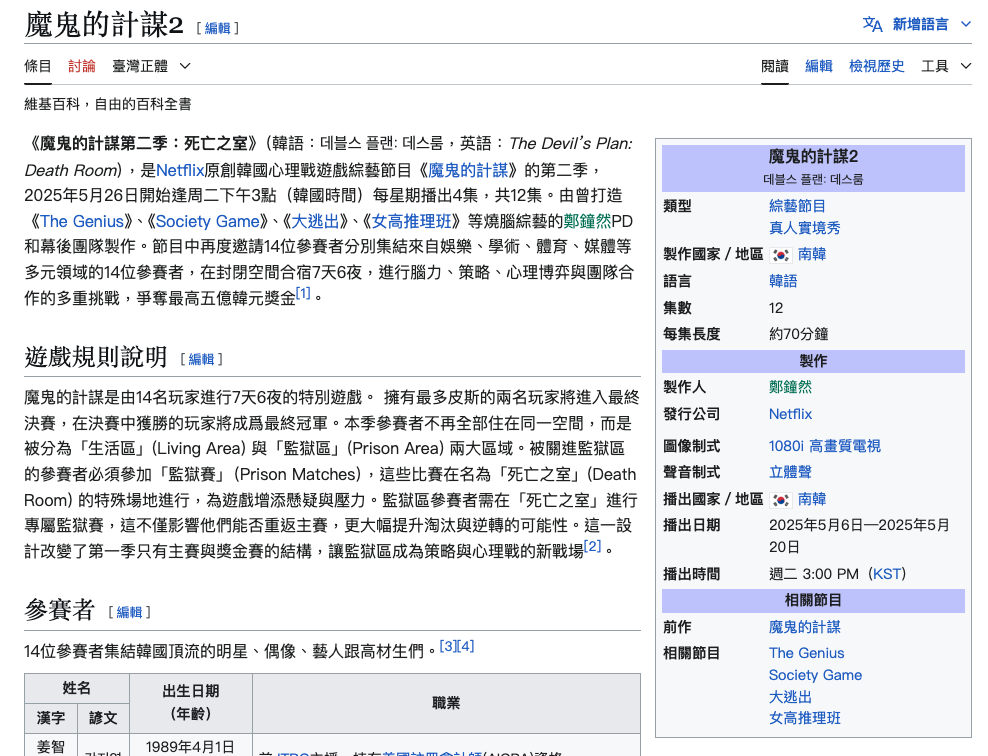Open 韓語 language link in infobox
988x756 pixels.
click(x=783, y=281)
